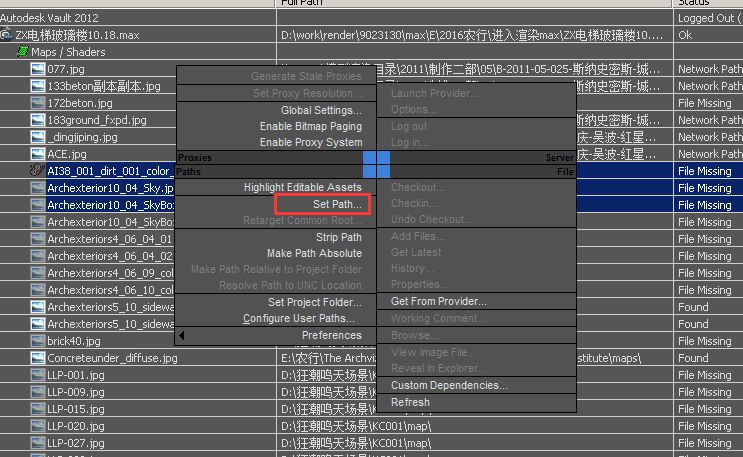Choose Strip Path menu entry

coord(338,237)
